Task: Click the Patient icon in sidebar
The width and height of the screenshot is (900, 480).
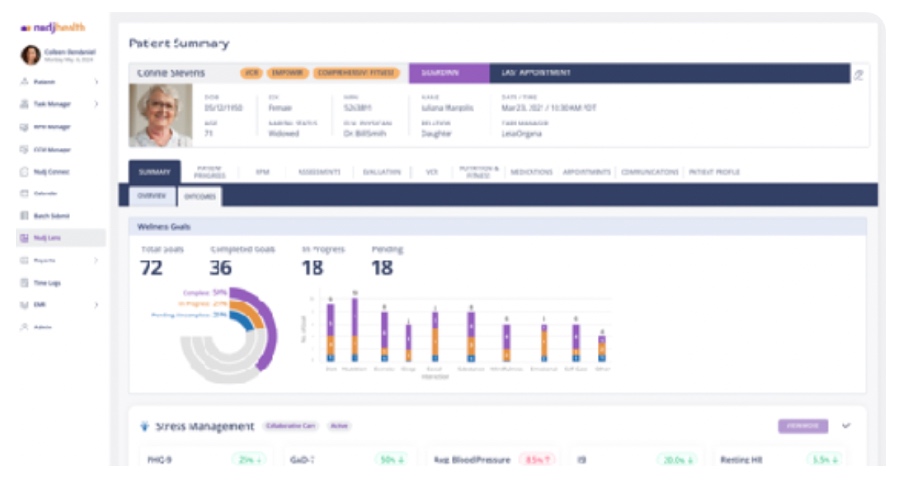Action: tap(23, 81)
